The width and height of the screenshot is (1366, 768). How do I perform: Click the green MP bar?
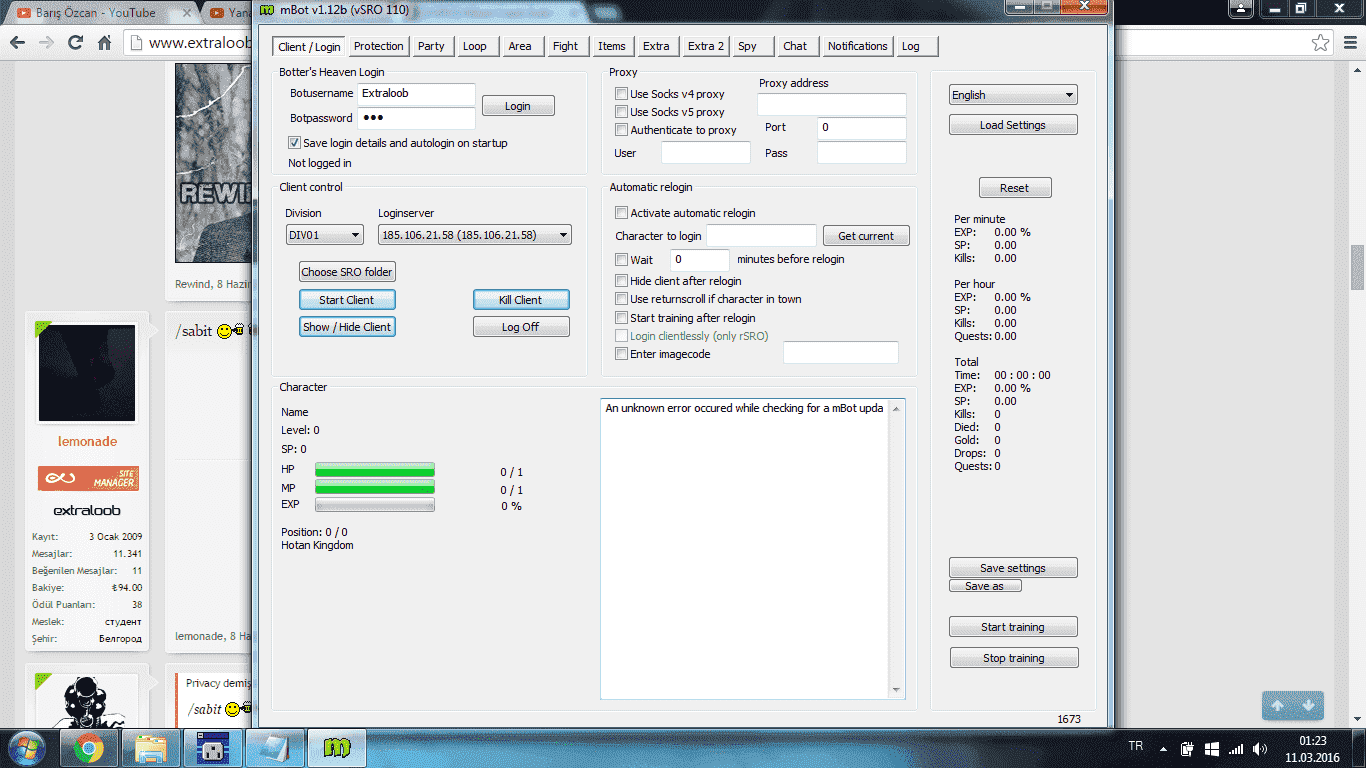(375, 487)
